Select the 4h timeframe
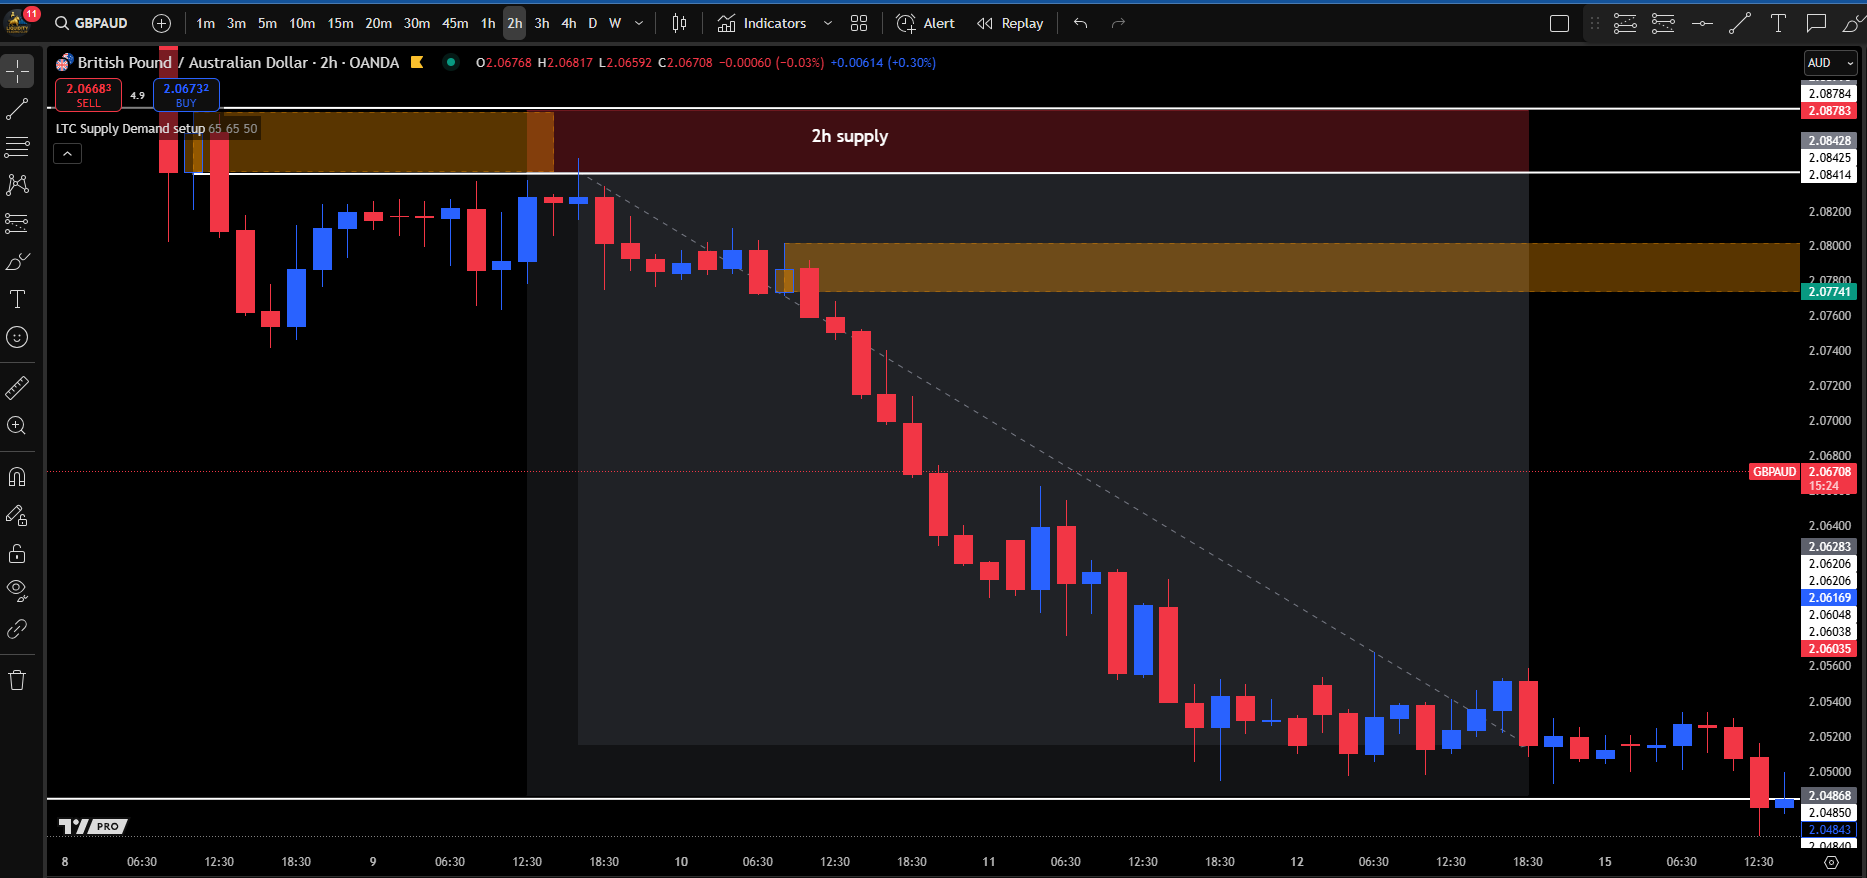The image size is (1867, 878). point(568,23)
